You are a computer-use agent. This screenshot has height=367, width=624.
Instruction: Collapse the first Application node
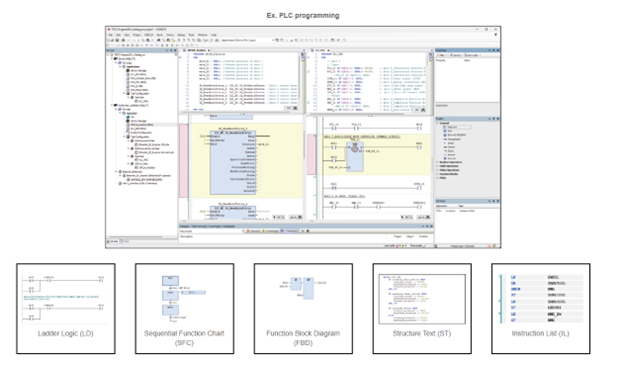[x=120, y=67]
